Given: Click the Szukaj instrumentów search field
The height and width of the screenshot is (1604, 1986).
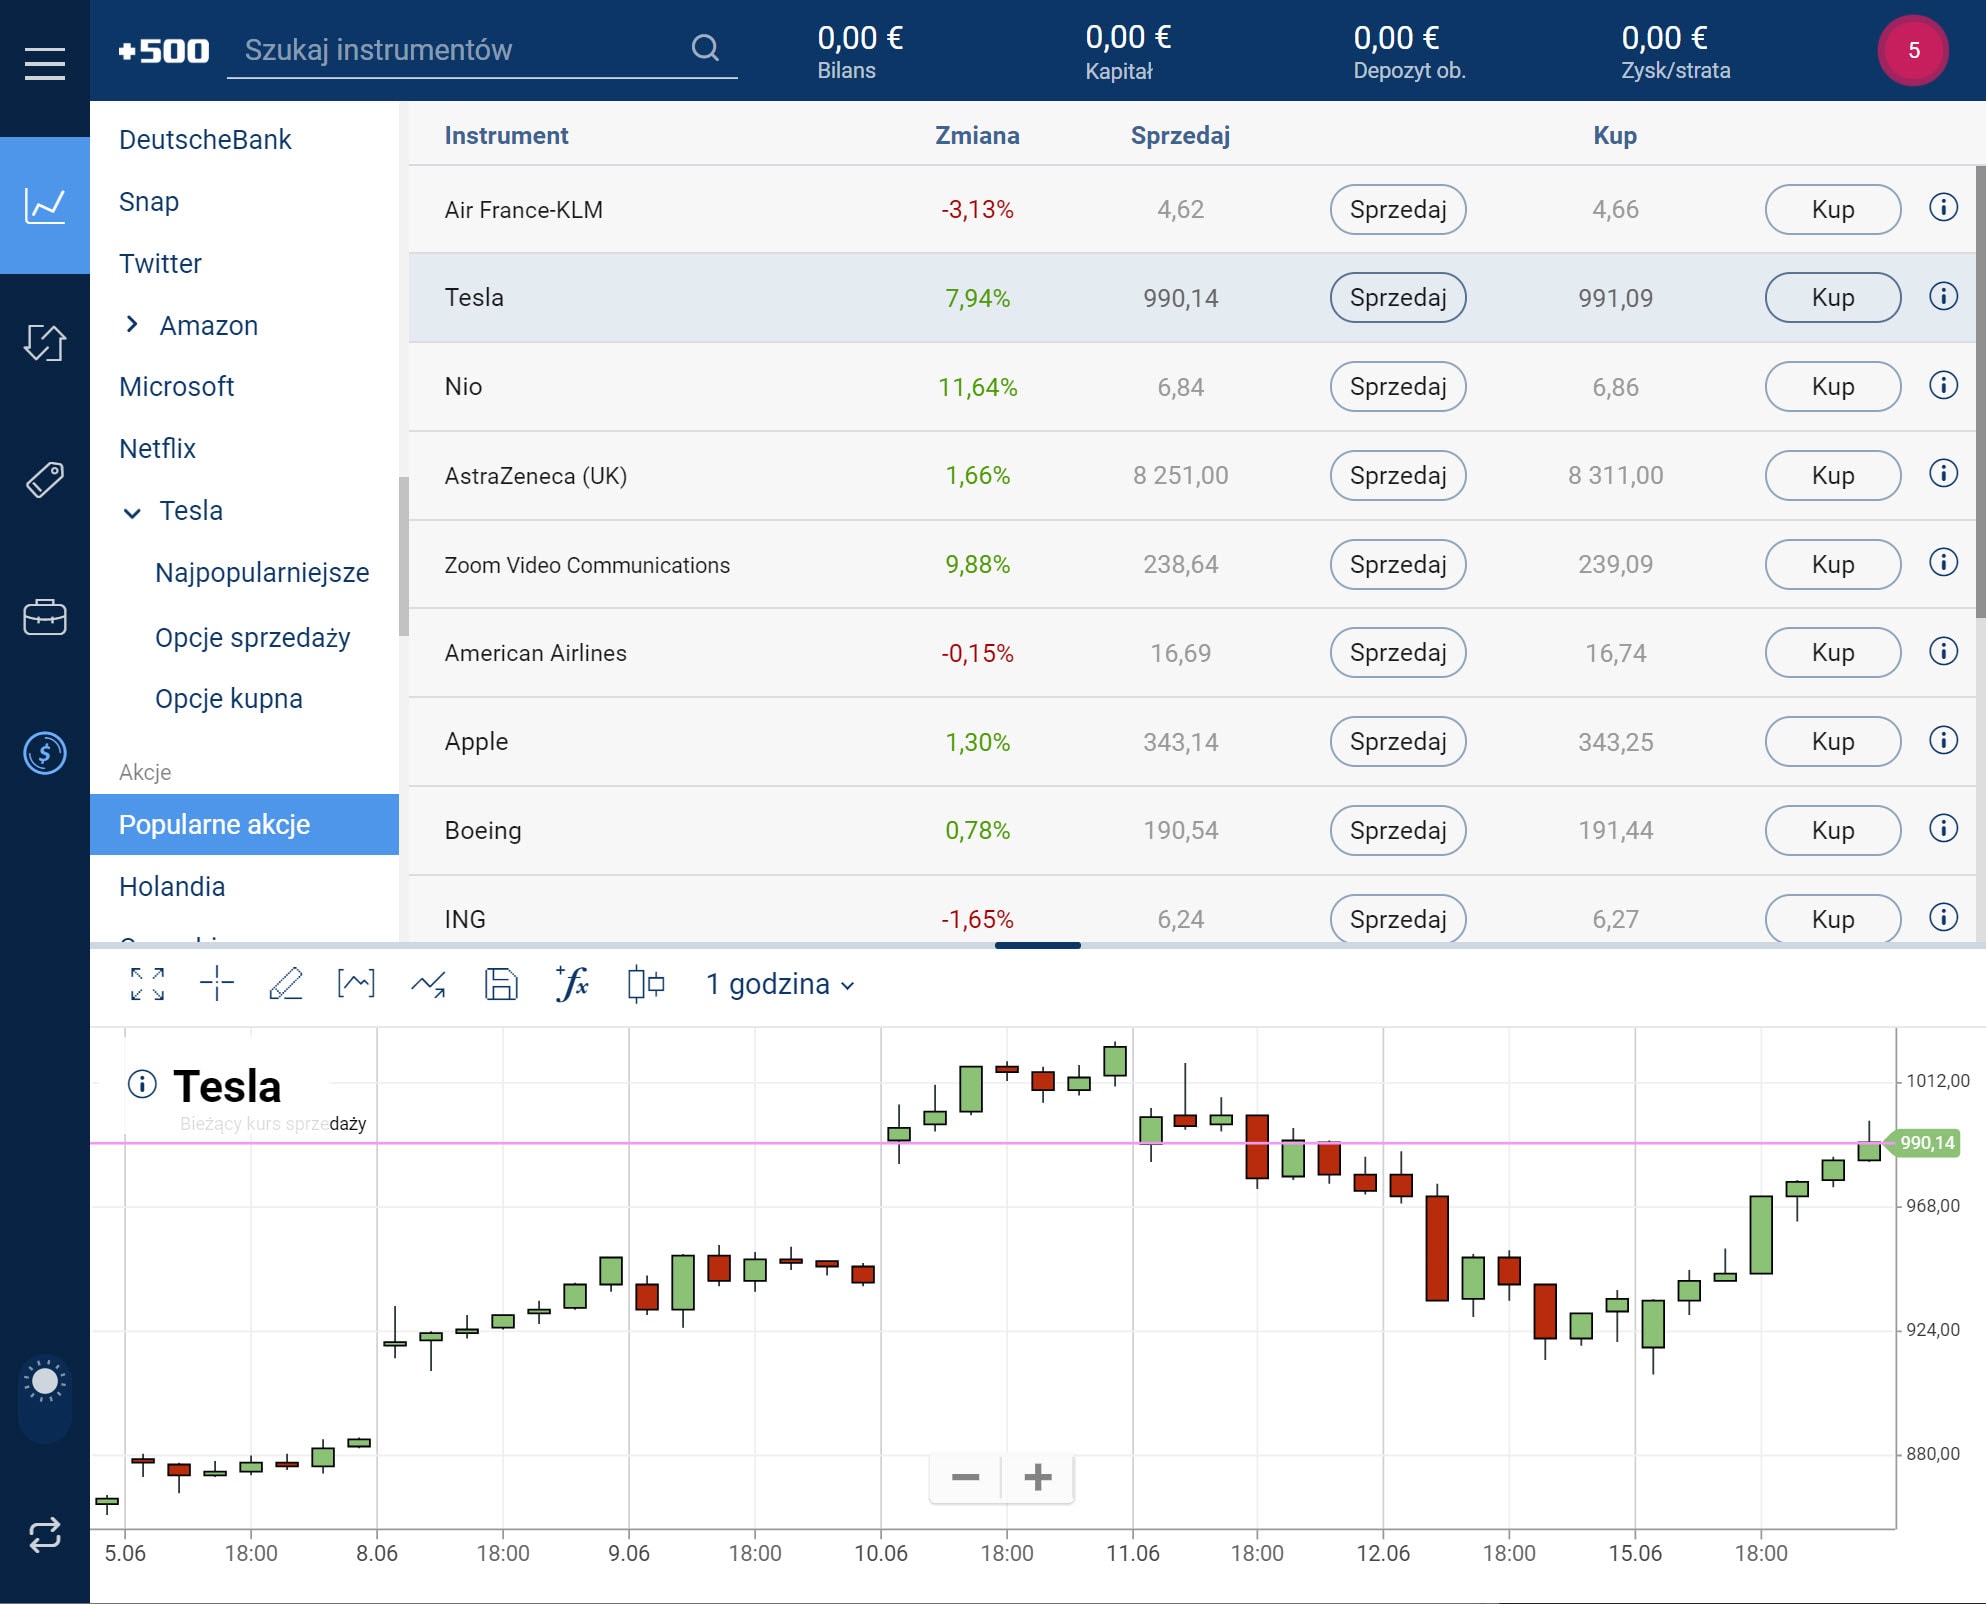Looking at the screenshot, I should (x=460, y=50).
